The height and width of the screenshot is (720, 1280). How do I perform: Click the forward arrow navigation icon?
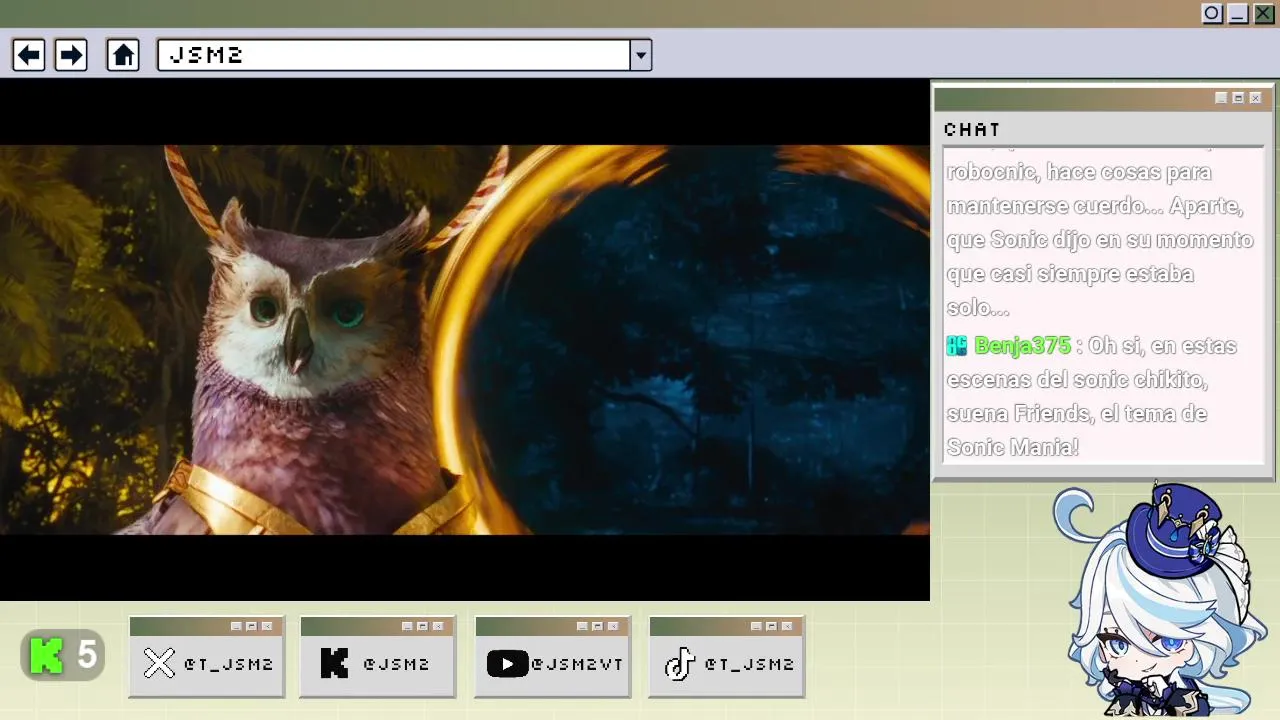71,55
